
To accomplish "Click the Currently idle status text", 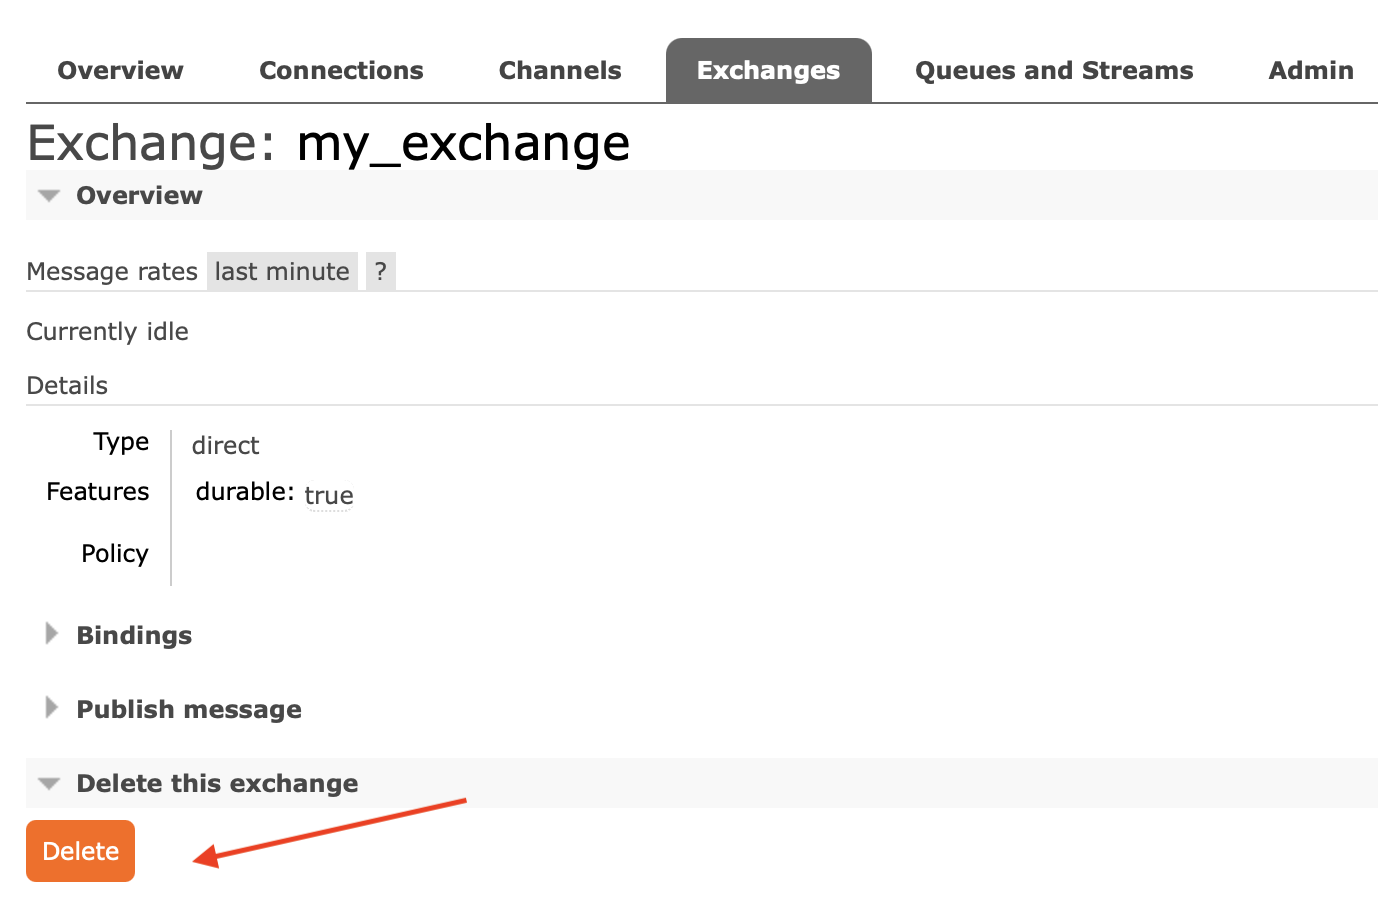I will tap(107, 331).
